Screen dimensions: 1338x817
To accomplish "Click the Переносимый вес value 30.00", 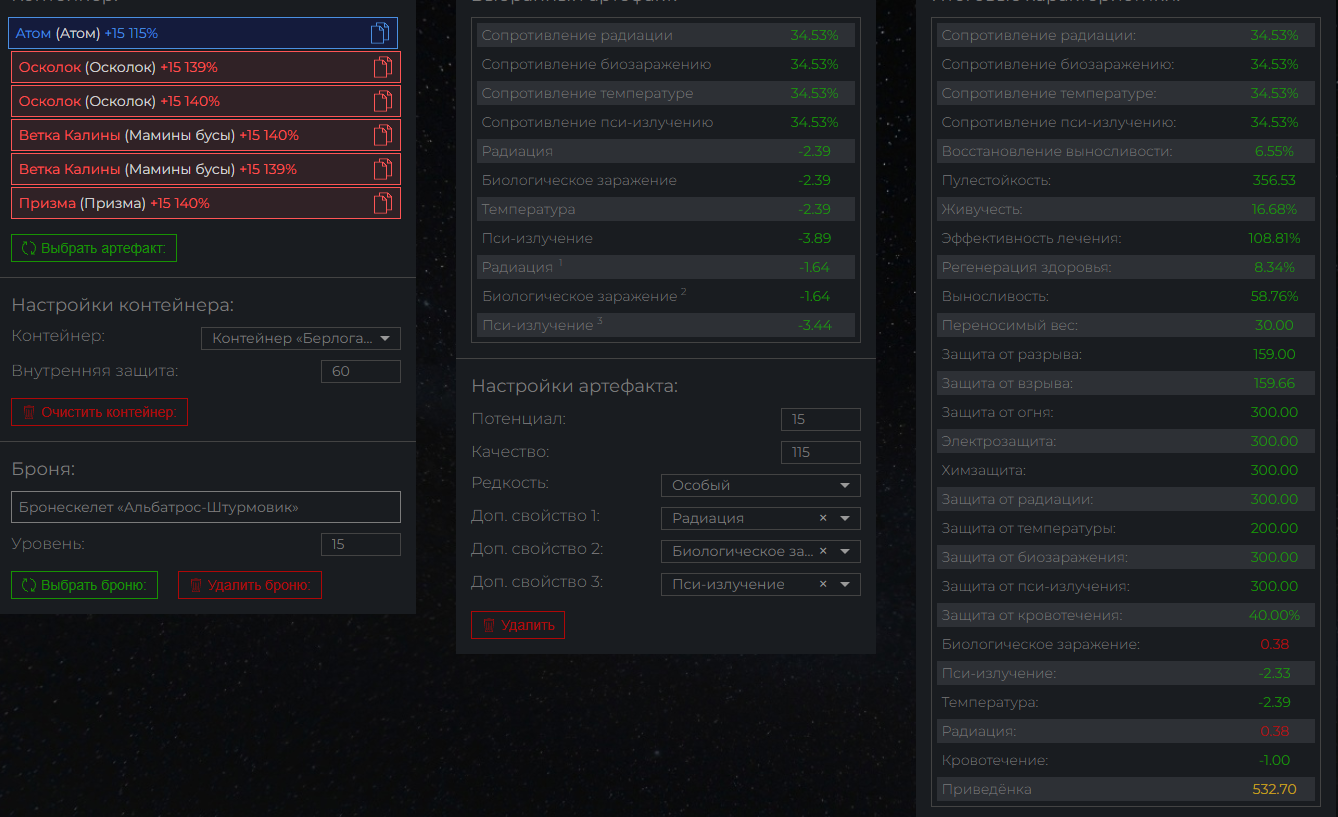I will [1274, 326].
